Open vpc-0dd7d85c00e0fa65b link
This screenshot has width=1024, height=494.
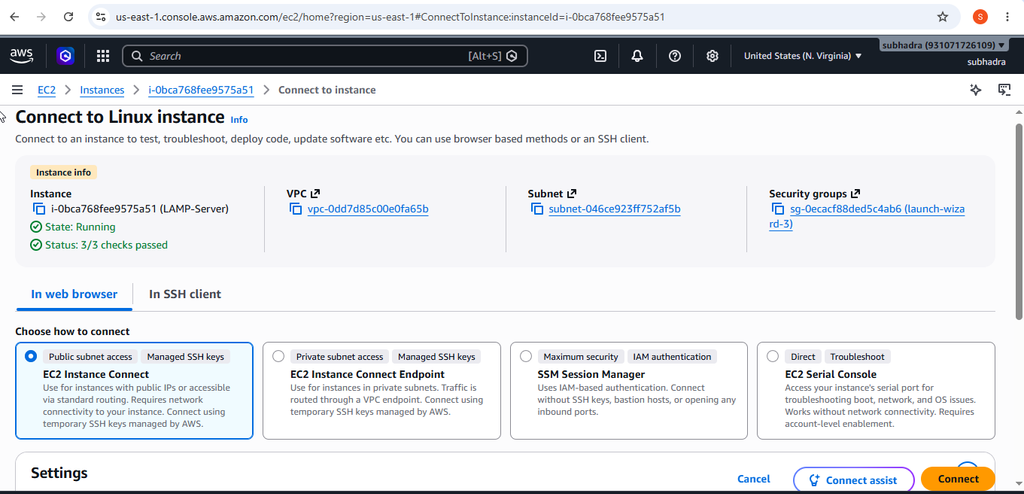[368, 209]
